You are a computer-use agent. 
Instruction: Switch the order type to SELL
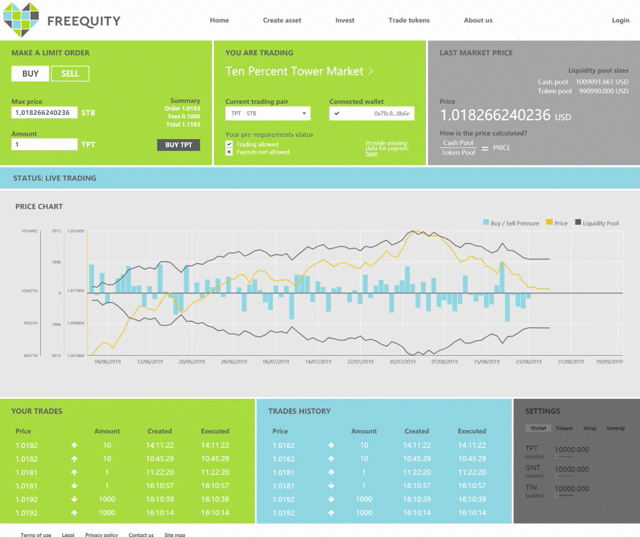tap(70, 73)
